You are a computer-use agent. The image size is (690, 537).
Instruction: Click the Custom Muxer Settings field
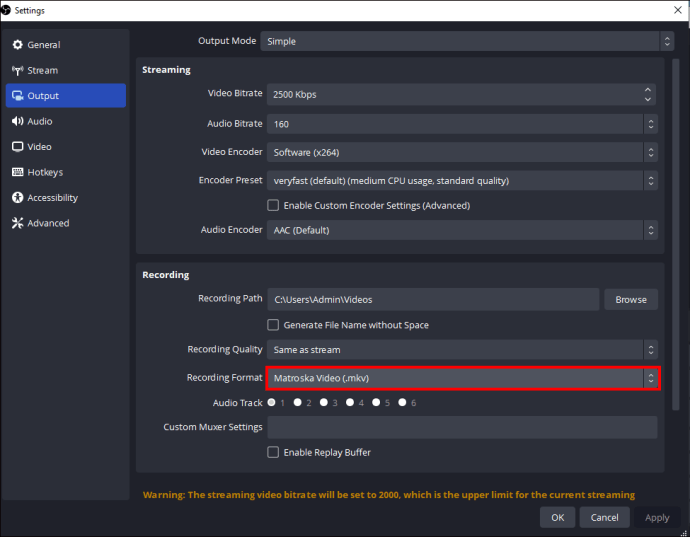[x=462, y=427]
